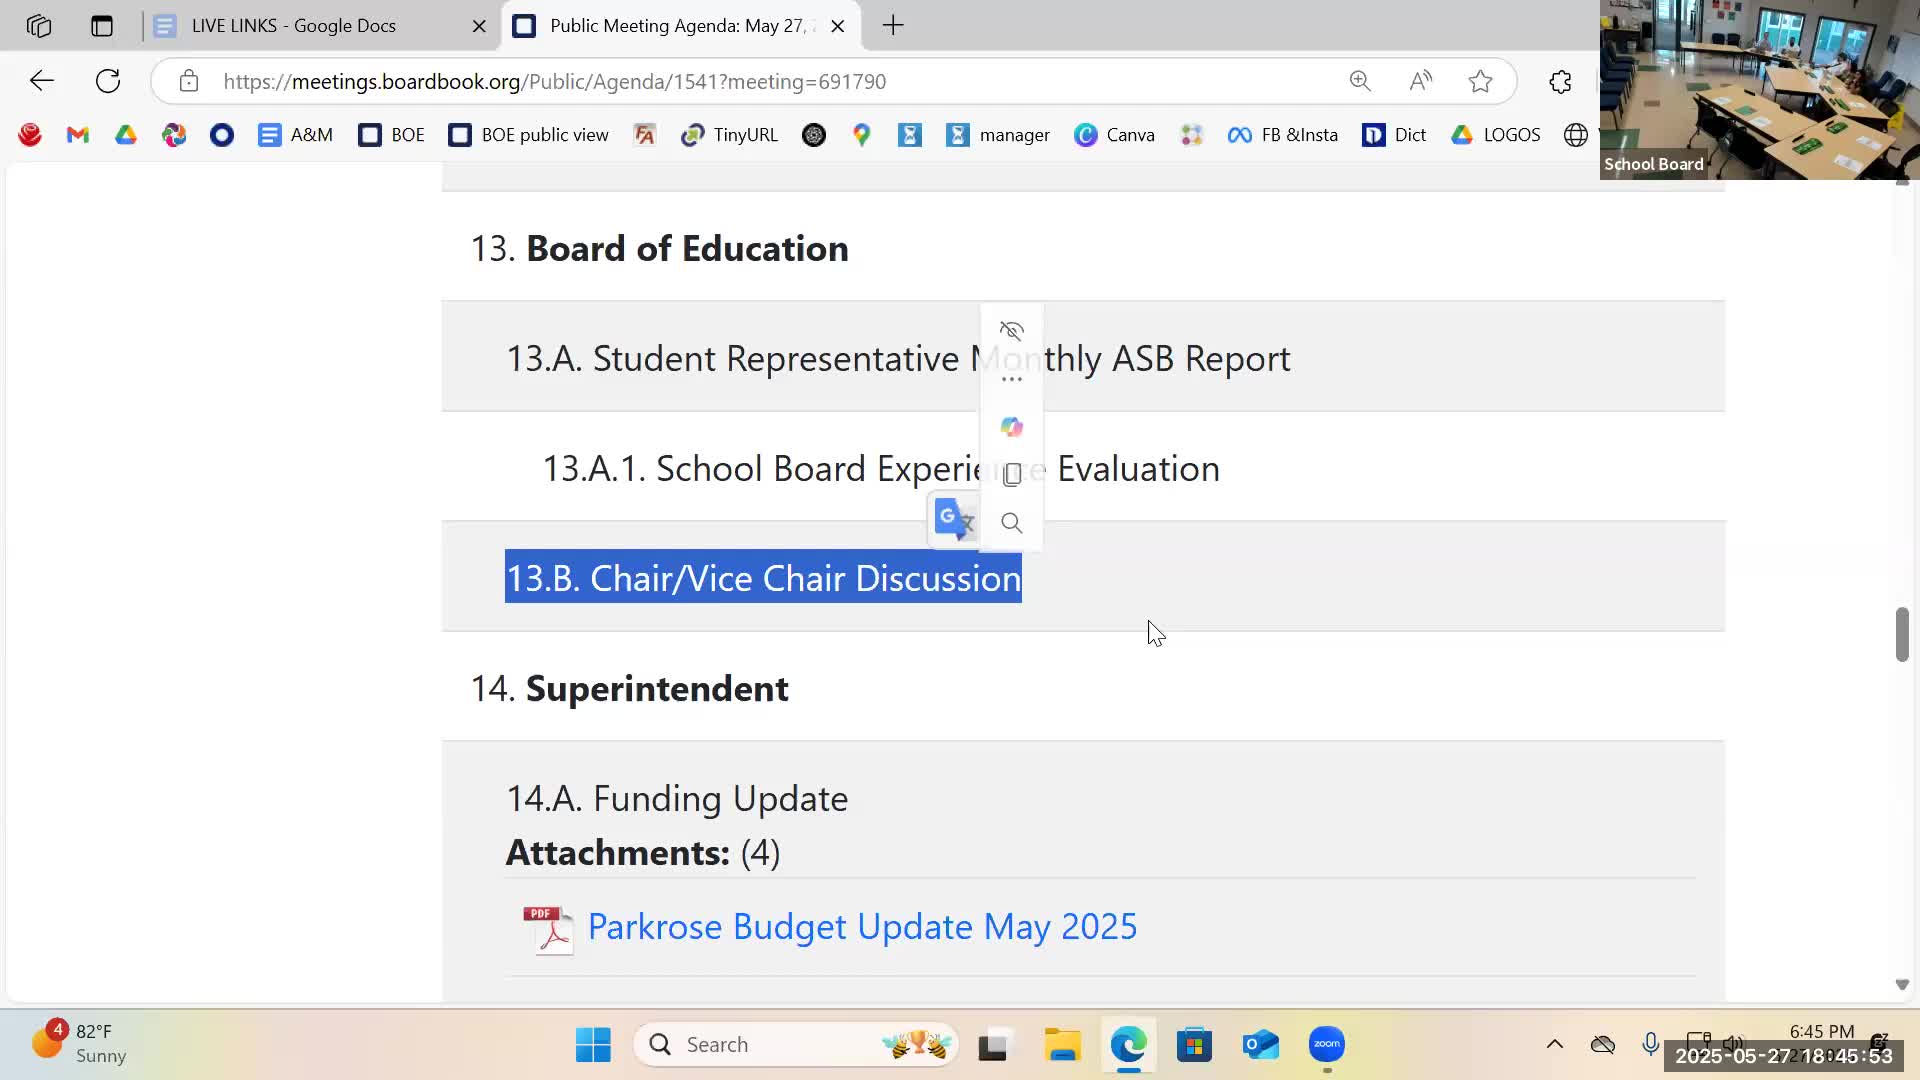
Task: Copy the selected text from mini menu
Action: click(1011, 475)
